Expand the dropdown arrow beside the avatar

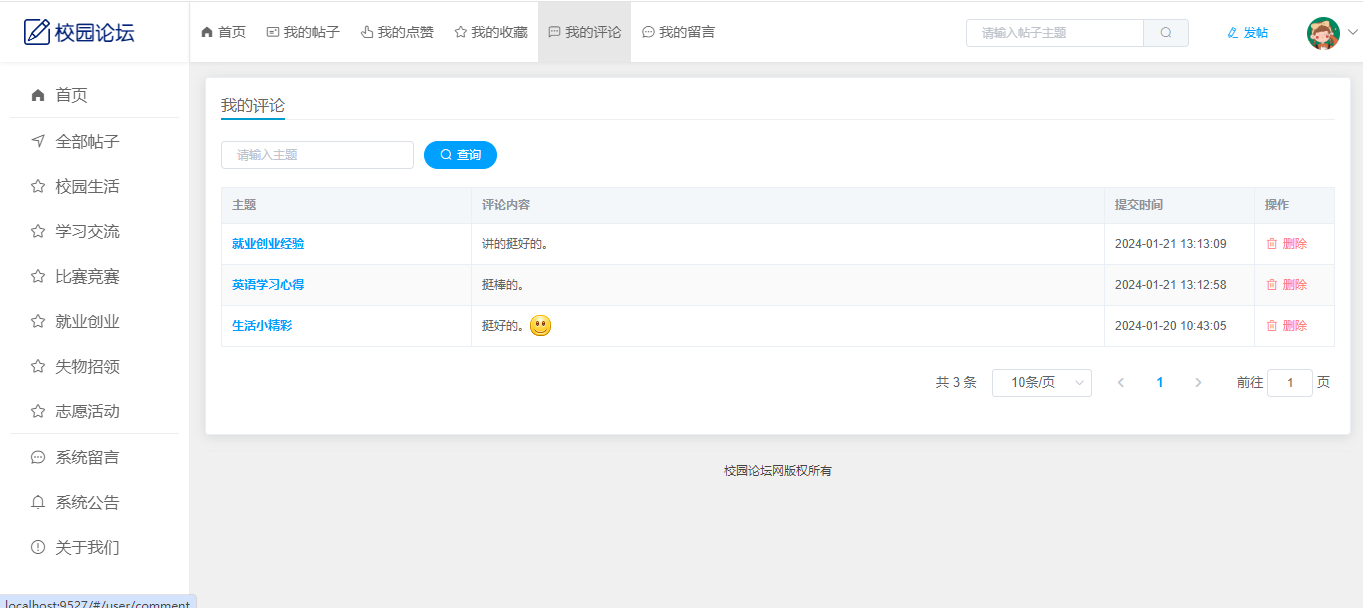point(1353,32)
